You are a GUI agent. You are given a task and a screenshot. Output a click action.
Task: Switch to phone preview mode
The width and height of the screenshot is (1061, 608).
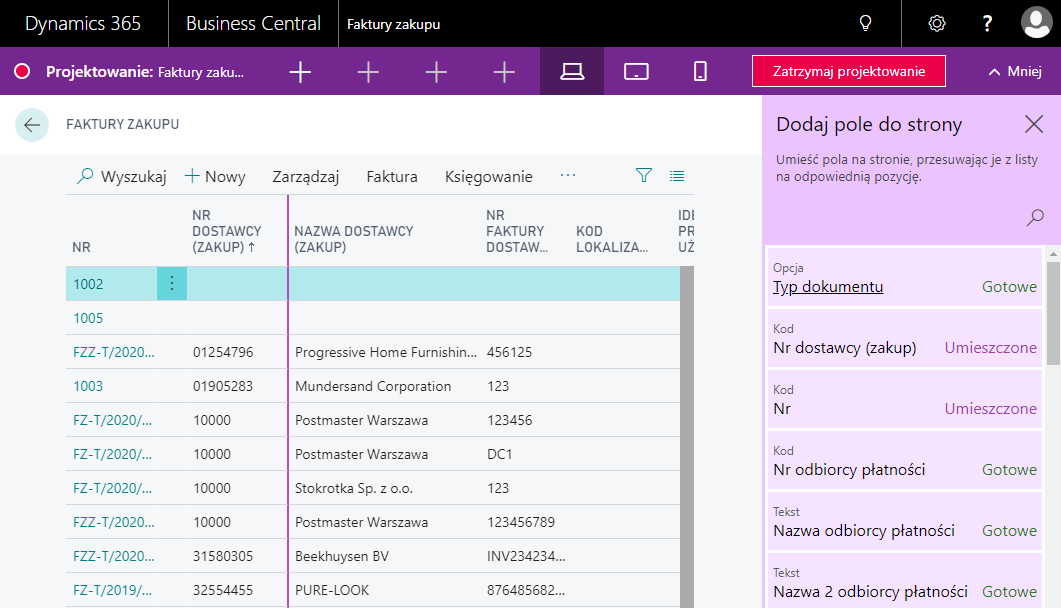tap(700, 71)
